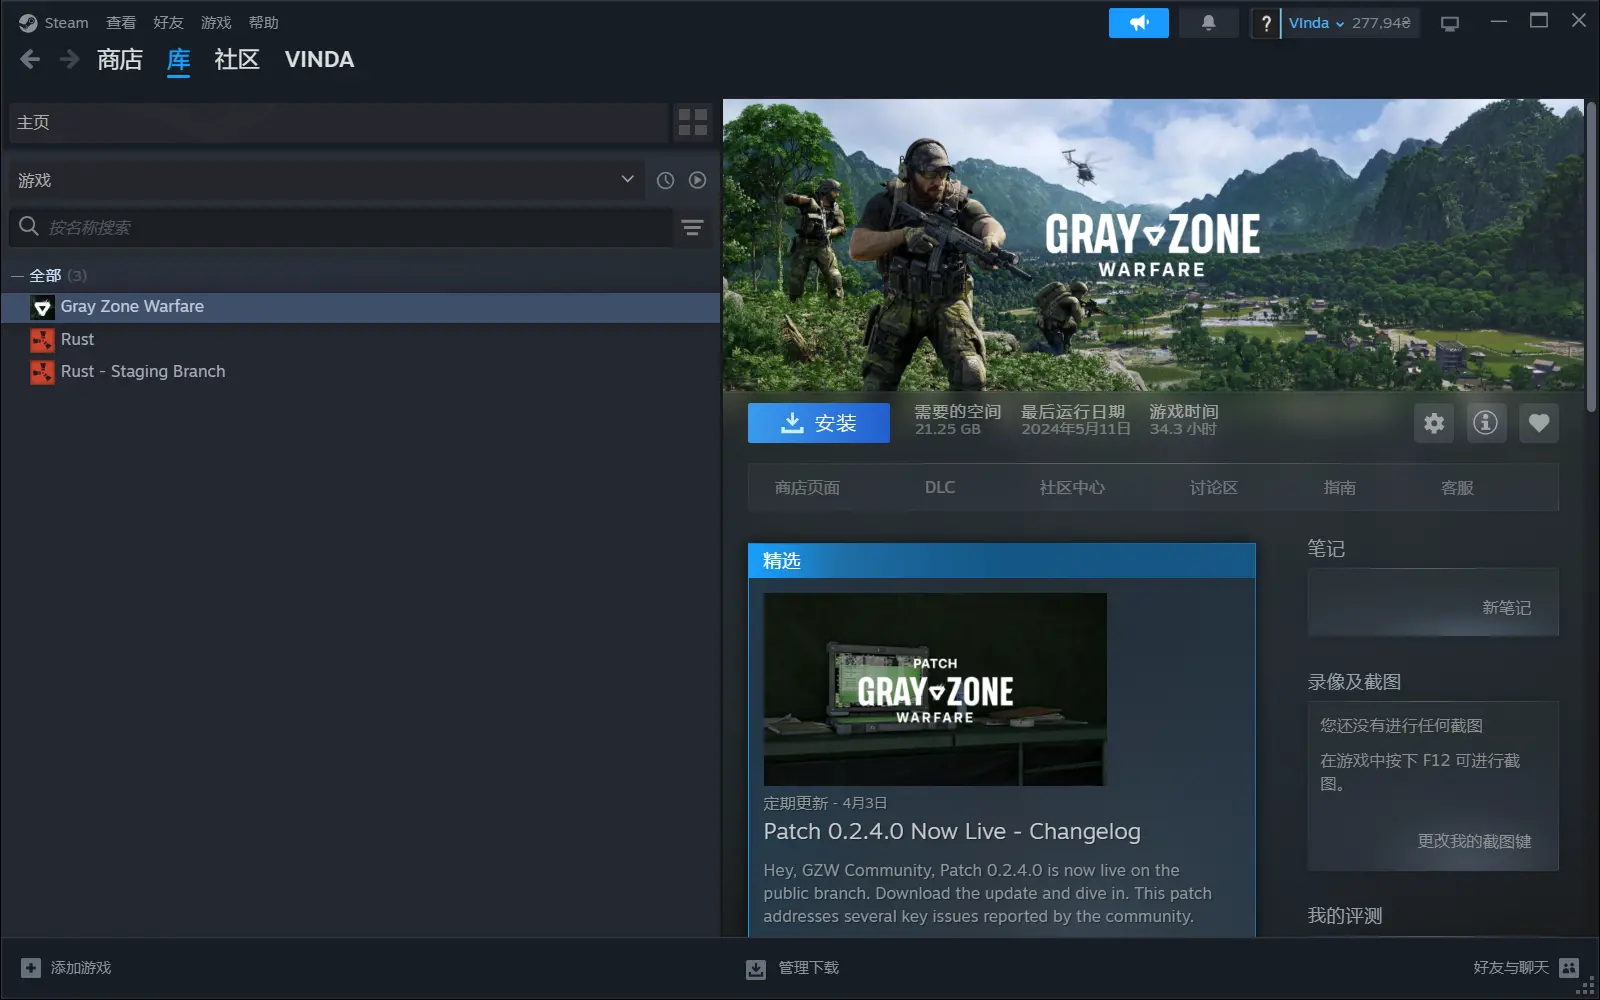Toggle the ready-to-play filter icon

click(x=697, y=180)
